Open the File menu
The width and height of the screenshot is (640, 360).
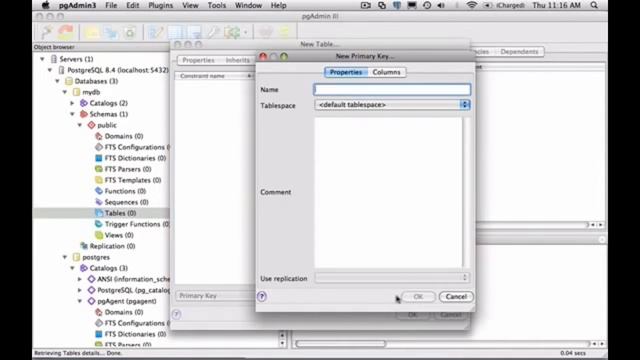111,5
